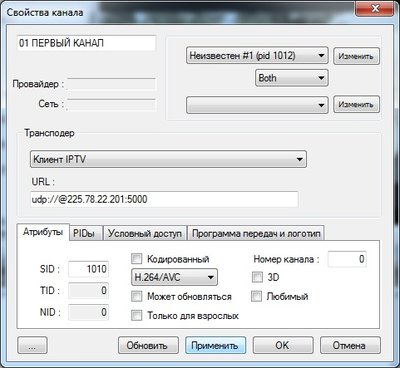The height and width of the screenshot is (368, 400).
Task: Click the upper Изменить button
Action: (x=356, y=56)
